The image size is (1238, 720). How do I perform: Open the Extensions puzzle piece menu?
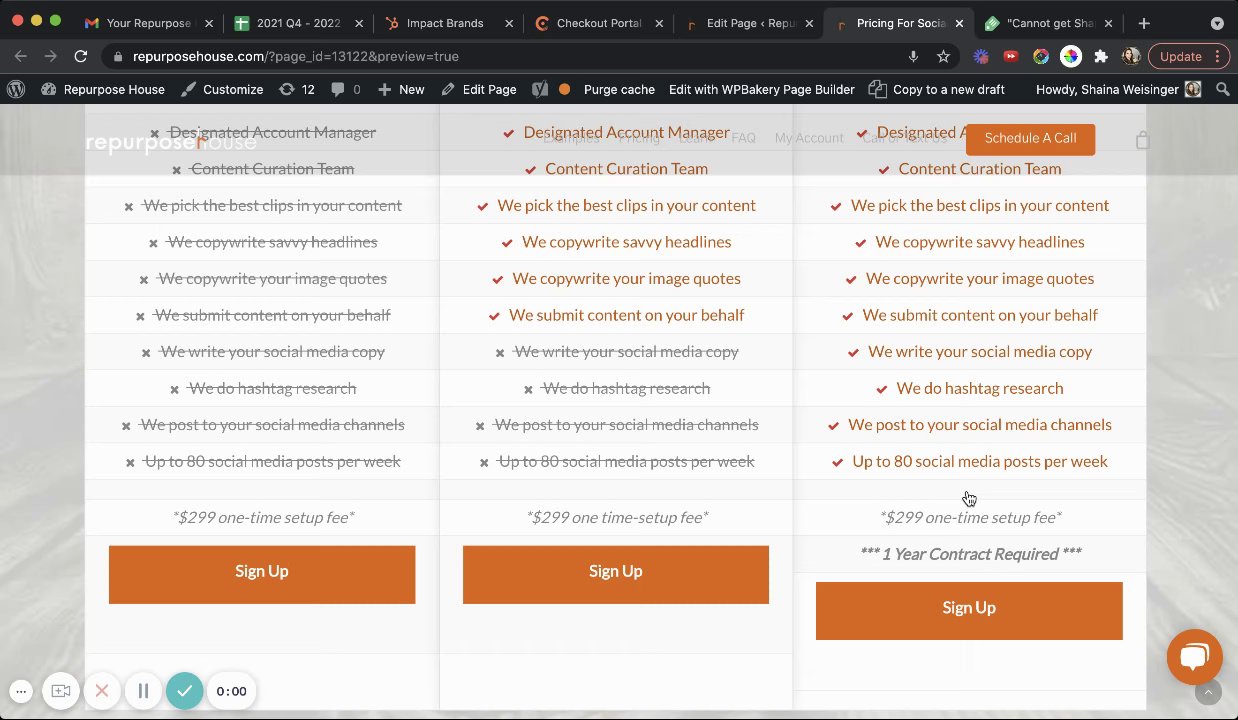[1101, 57]
